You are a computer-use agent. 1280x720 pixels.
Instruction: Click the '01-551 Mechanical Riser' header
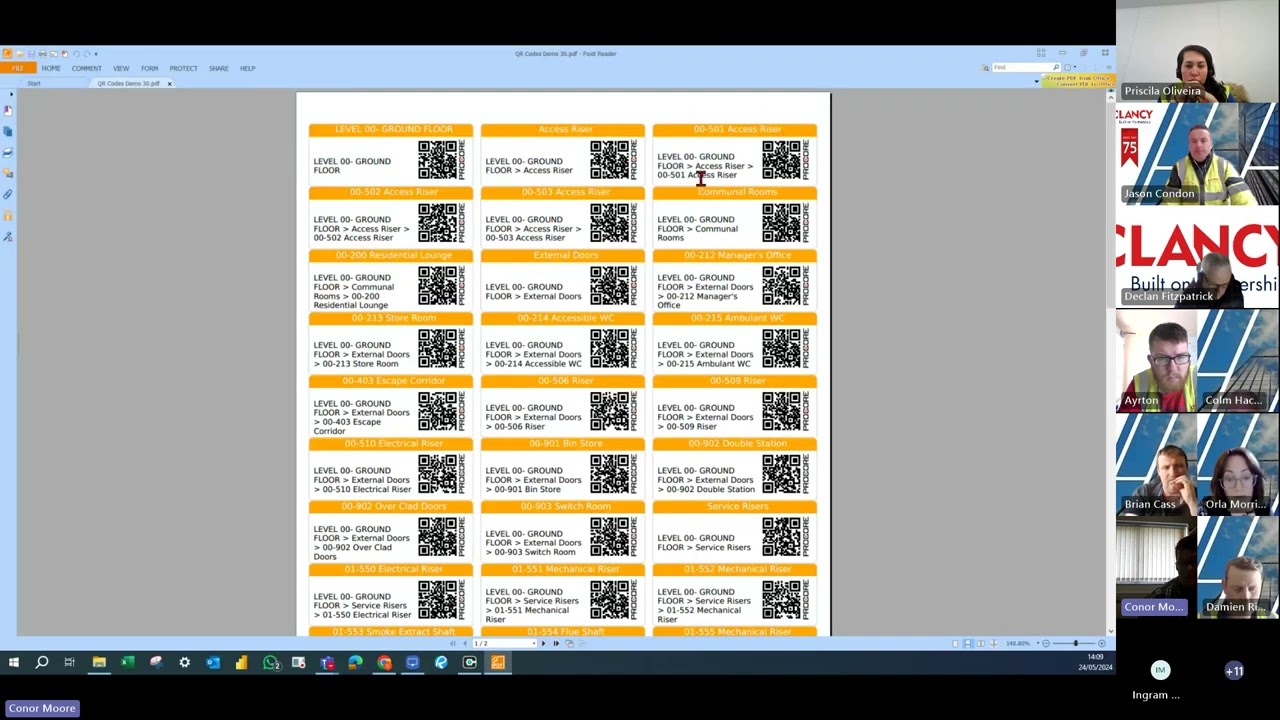pos(565,570)
